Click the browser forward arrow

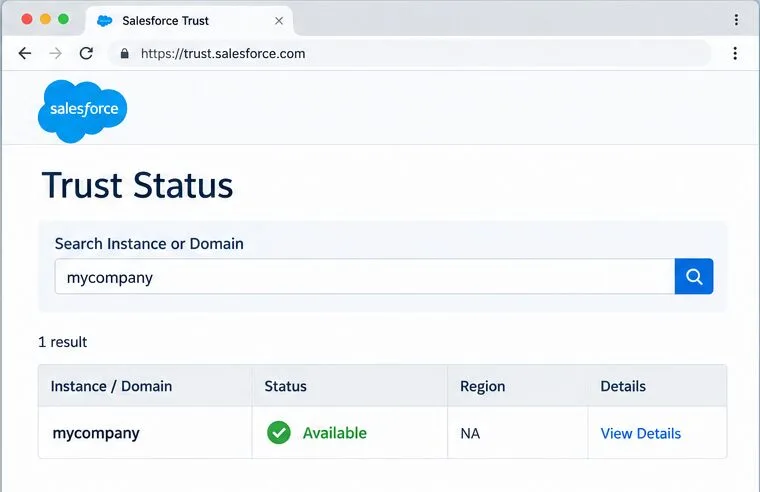coord(56,53)
